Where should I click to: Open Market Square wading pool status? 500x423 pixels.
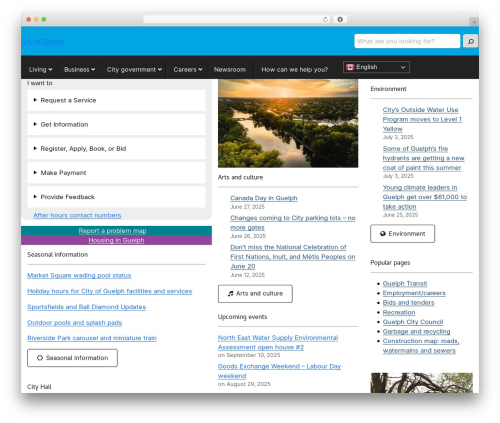[79, 275]
